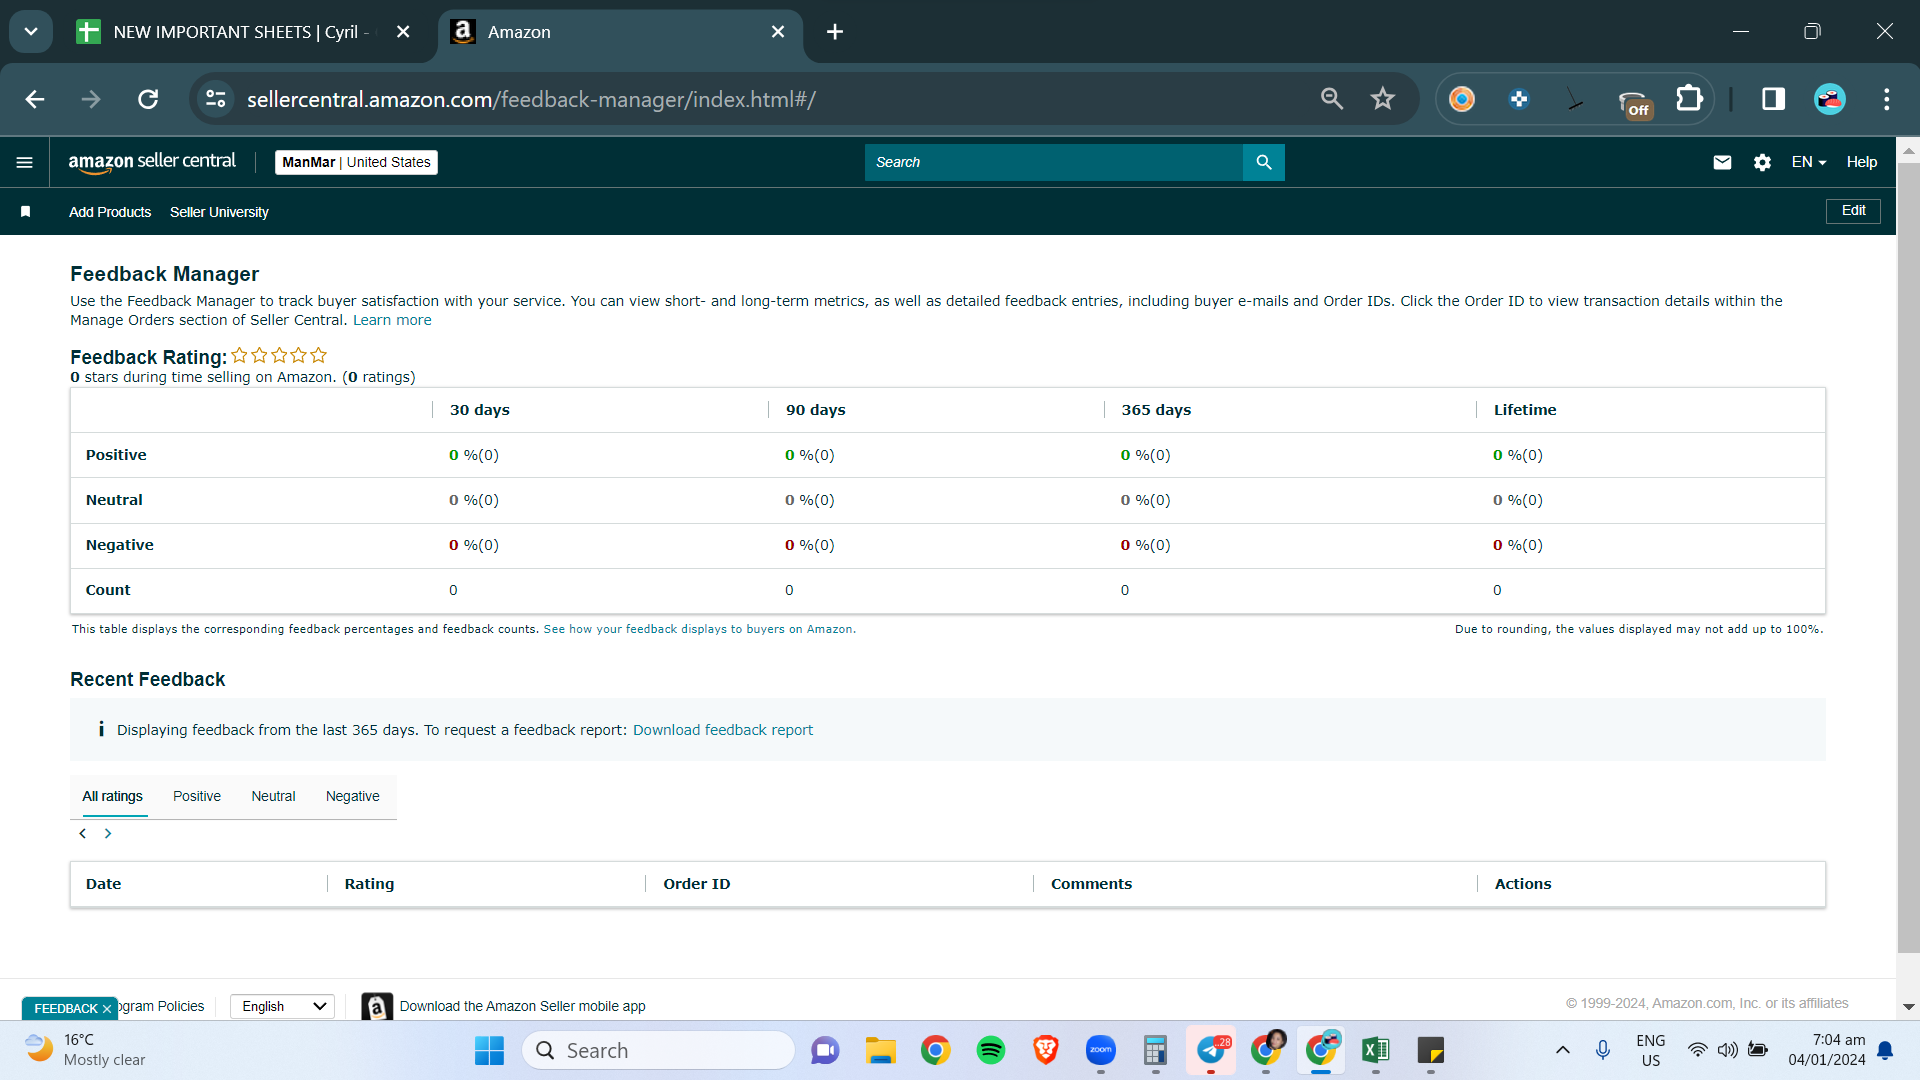Click the browser zoom magnifier icon

[x=1331, y=99]
